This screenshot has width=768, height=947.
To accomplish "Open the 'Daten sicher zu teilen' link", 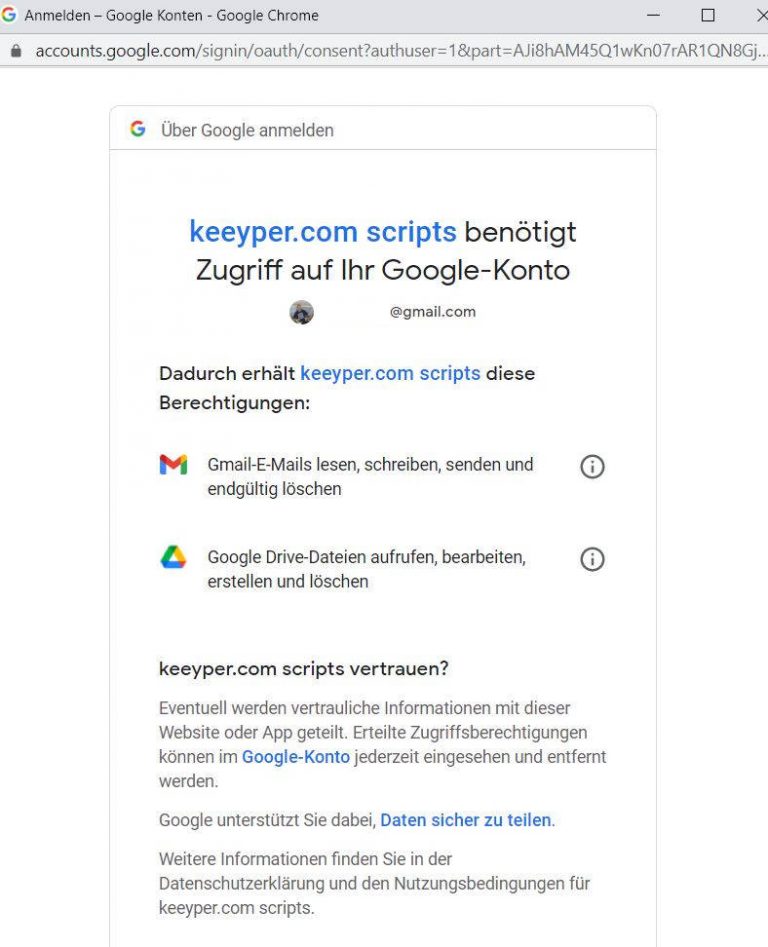I will [x=465, y=820].
